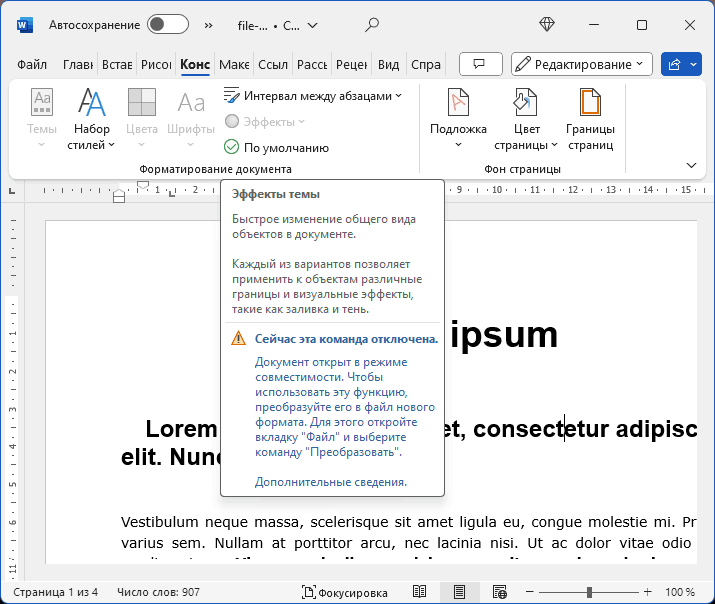
Task: Expand the quick access toolbar overflow arrows
Action: (208, 26)
